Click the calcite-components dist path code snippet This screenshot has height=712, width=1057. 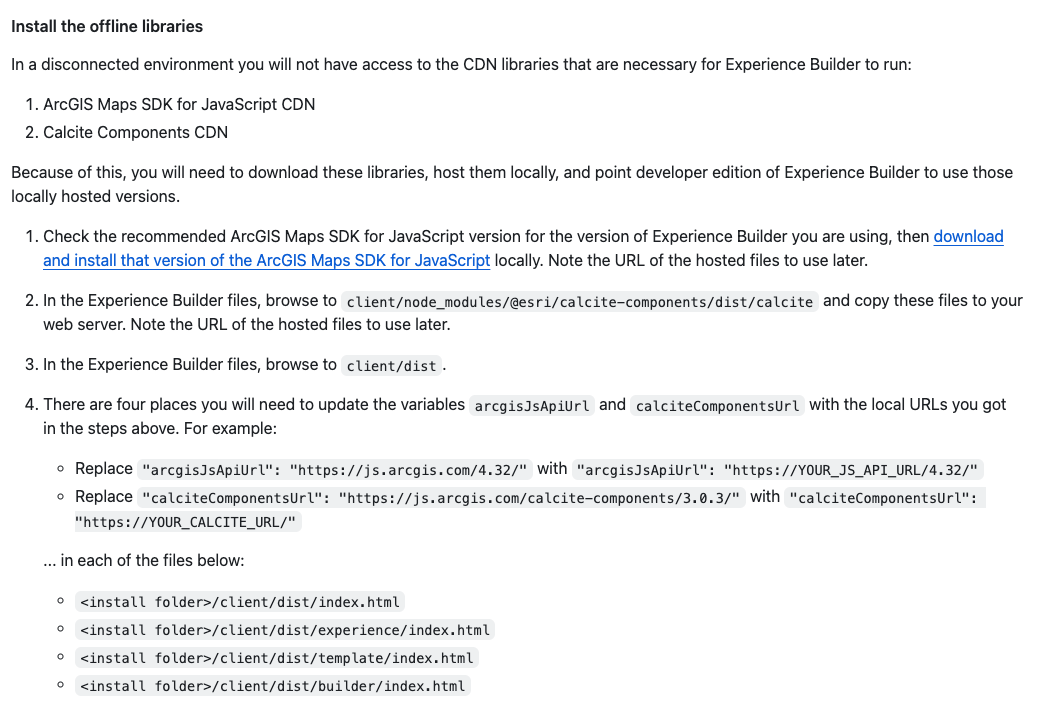point(579,302)
